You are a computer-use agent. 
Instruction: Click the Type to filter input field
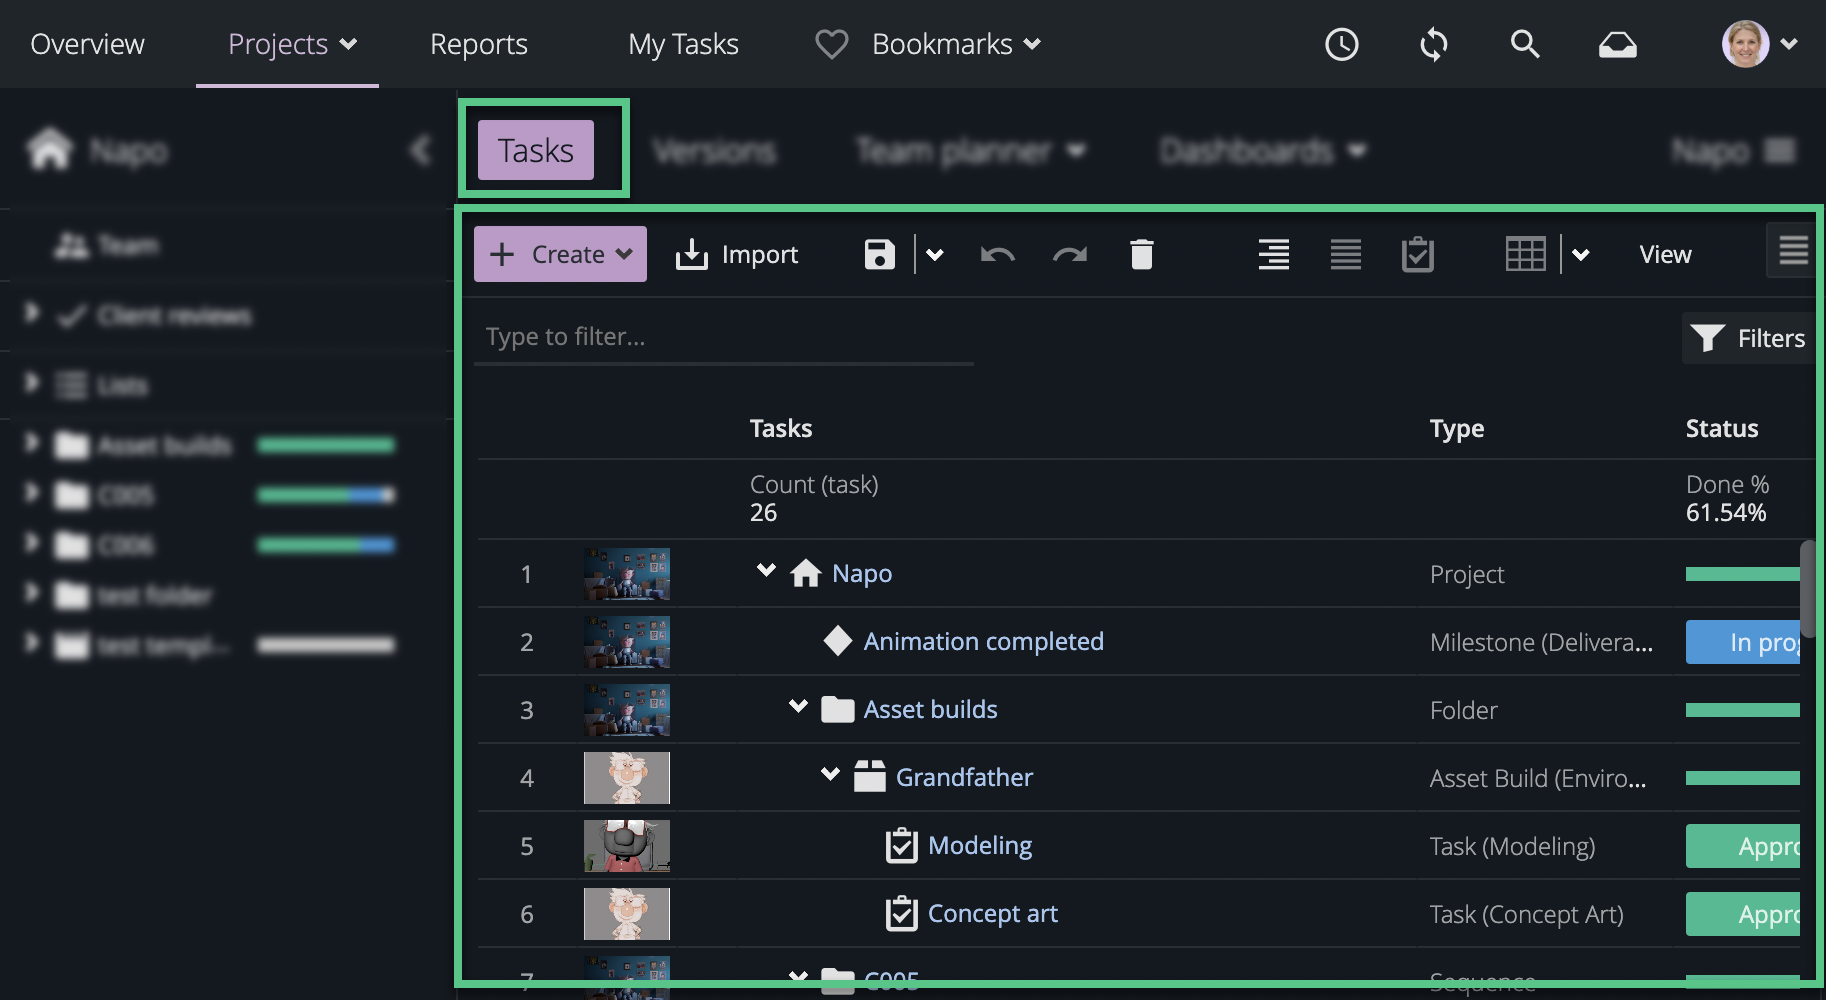click(723, 337)
